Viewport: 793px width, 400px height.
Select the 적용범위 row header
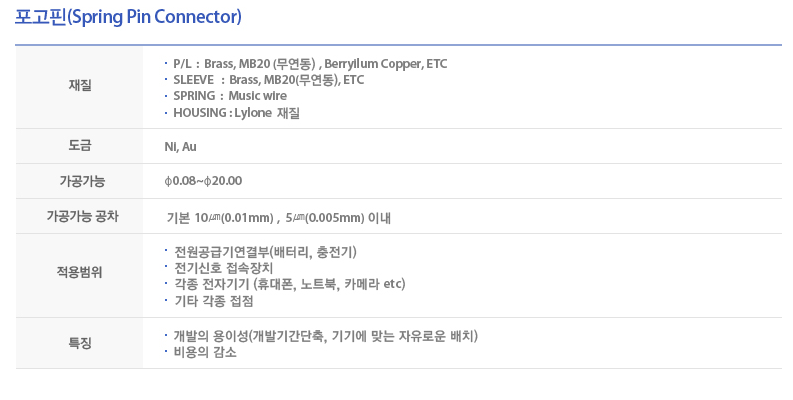(80, 273)
